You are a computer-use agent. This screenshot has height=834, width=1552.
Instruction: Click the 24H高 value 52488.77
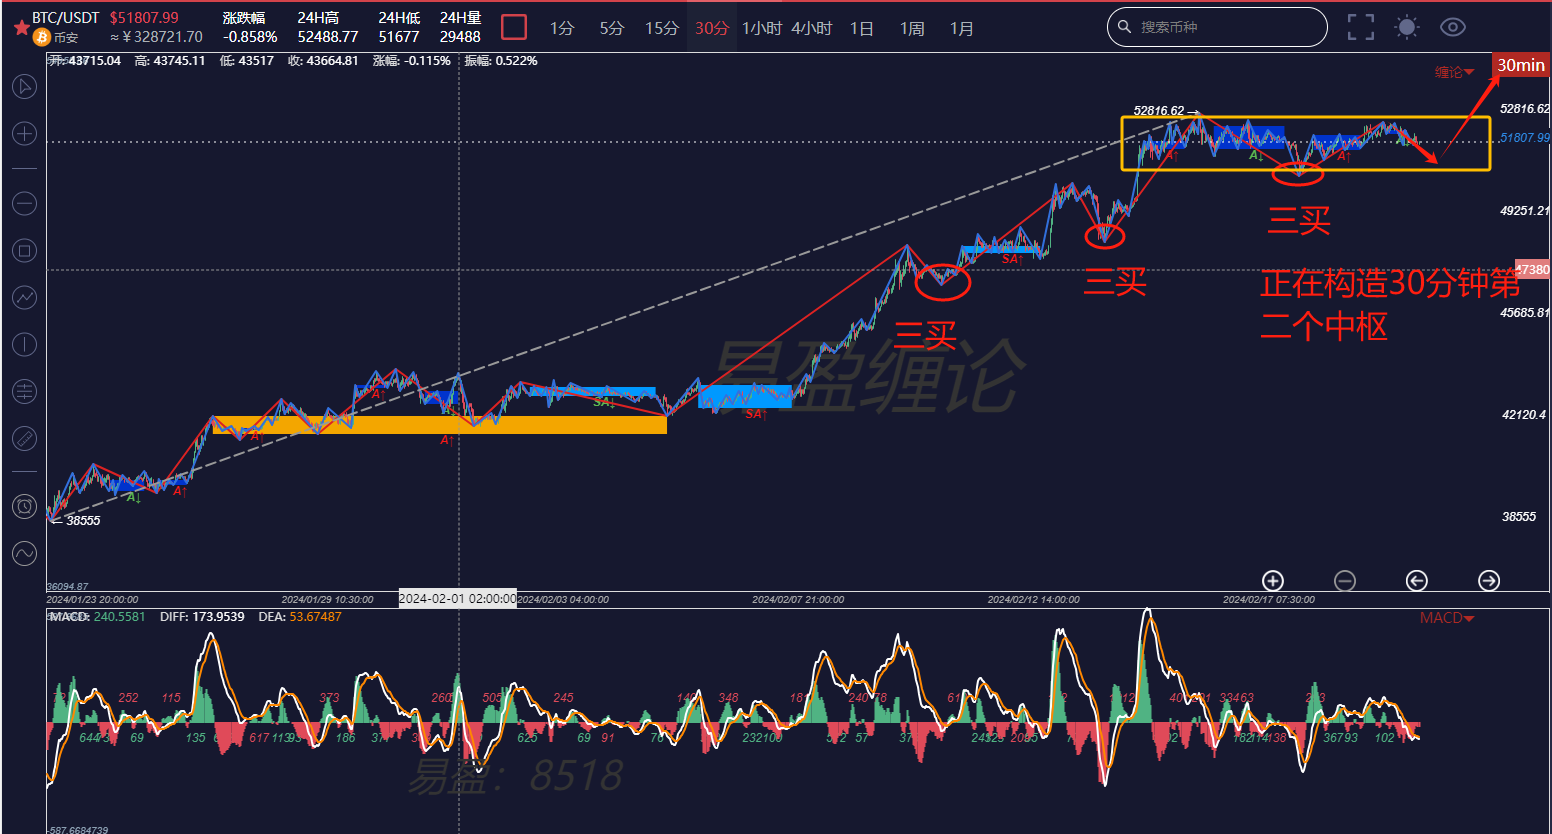pos(328,37)
